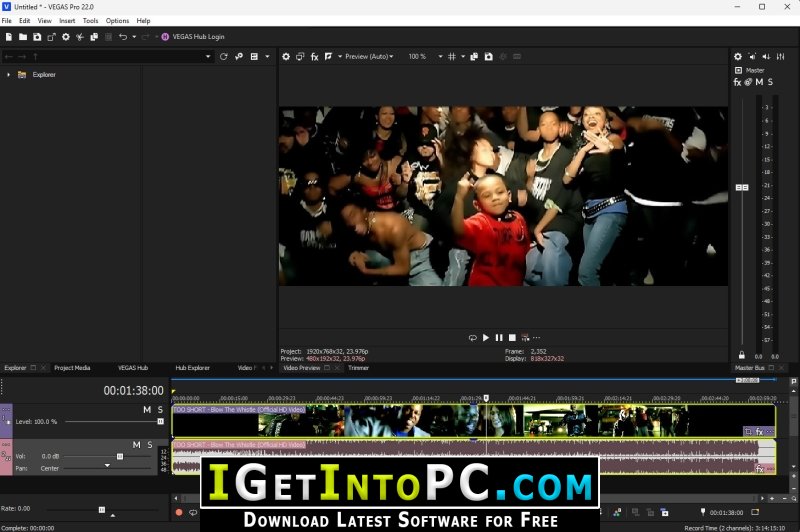Click the Record button in transport bar
This screenshot has width=800, height=532.
point(179,512)
